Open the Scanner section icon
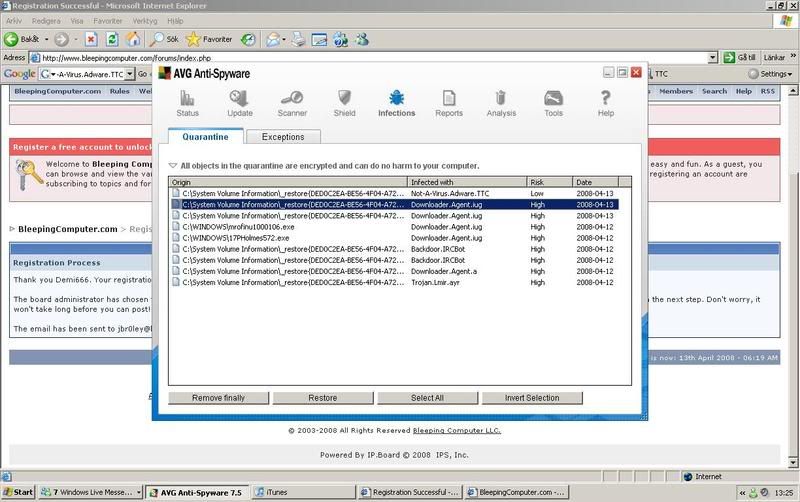Screen dimensions: 800x502 (292, 104)
